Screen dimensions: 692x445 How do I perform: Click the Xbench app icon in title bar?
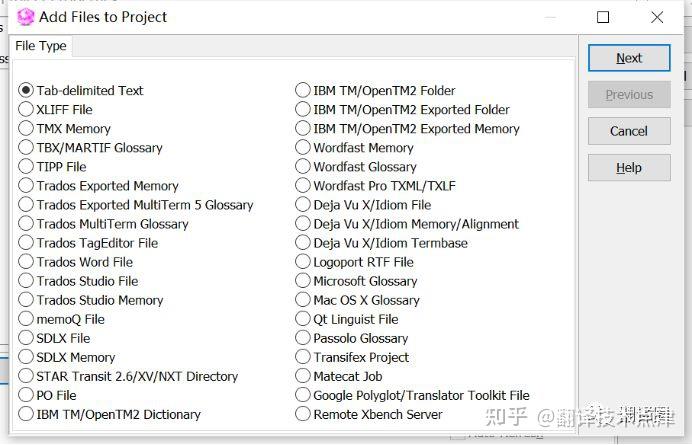(26, 17)
